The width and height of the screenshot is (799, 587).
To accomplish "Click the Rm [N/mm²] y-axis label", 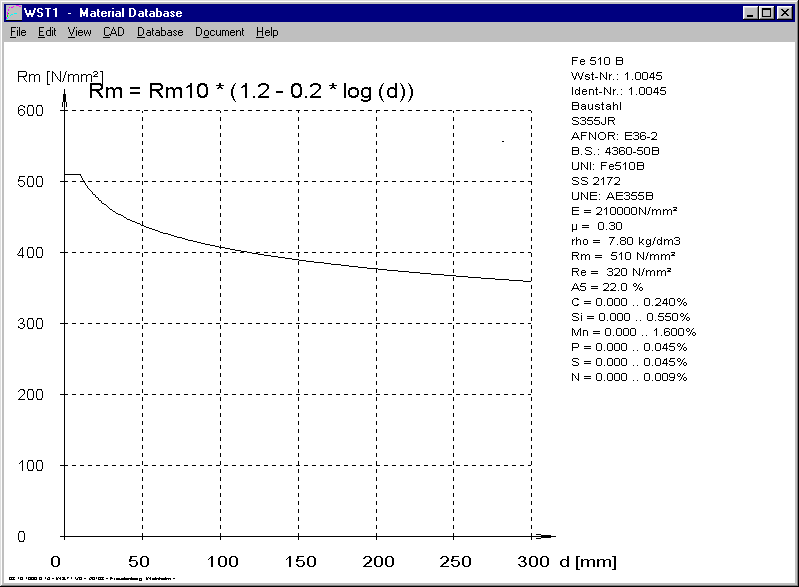I will pos(55,75).
